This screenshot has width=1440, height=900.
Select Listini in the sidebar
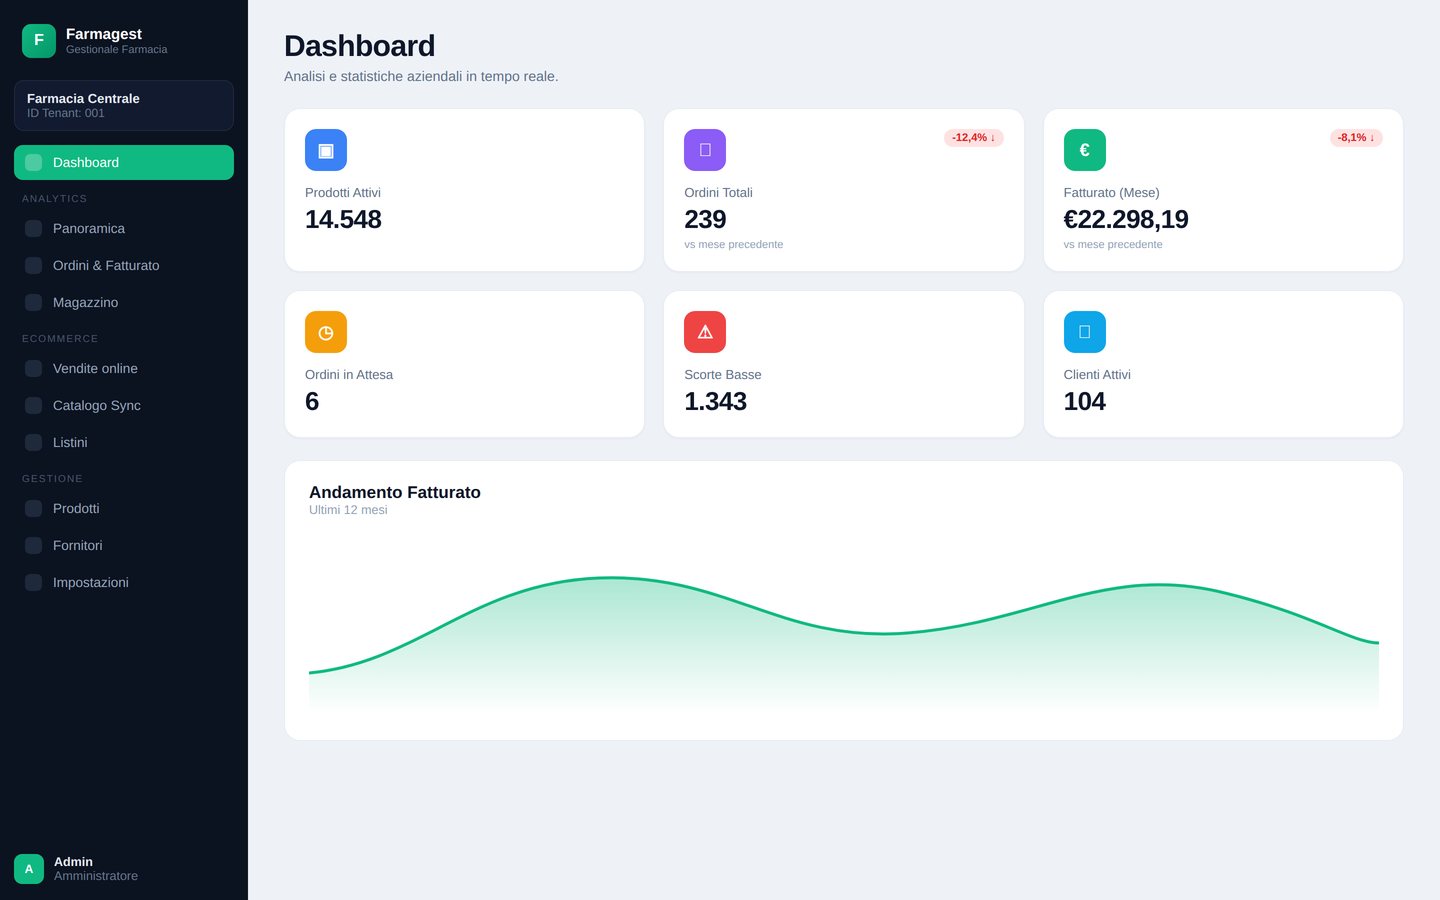pos(124,442)
